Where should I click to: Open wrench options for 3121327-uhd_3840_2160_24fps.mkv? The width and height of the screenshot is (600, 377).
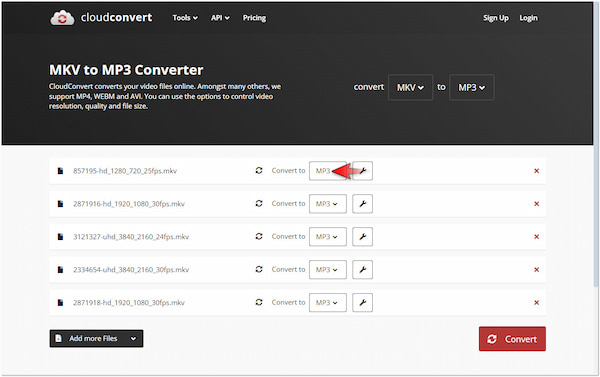(362, 237)
